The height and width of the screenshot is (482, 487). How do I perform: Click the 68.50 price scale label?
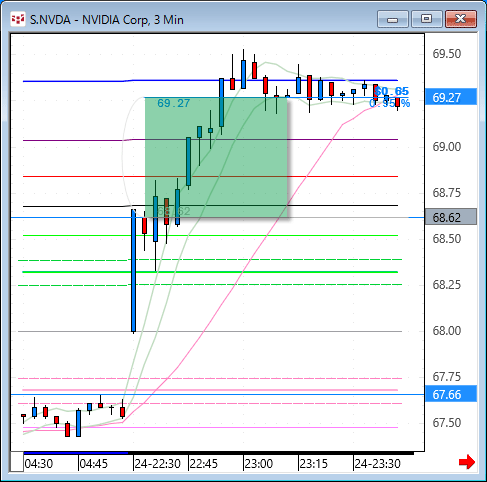coord(447,238)
